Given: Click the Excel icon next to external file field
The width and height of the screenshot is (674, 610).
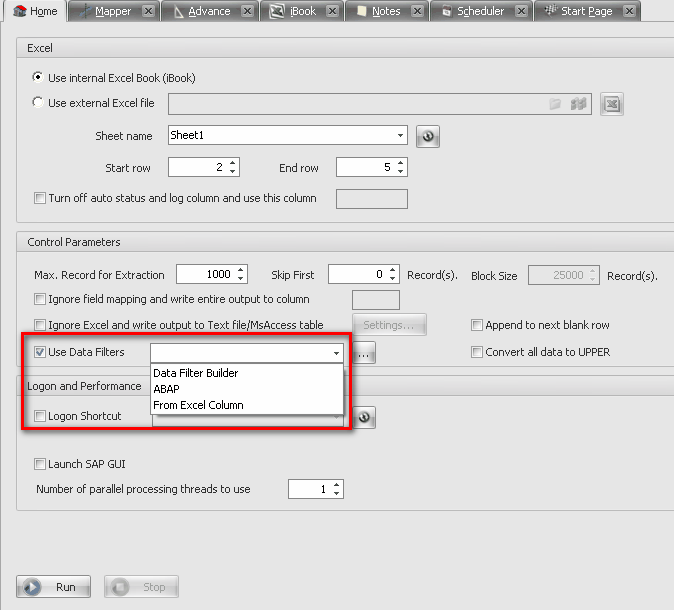Looking at the screenshot, I should [613, 104].
